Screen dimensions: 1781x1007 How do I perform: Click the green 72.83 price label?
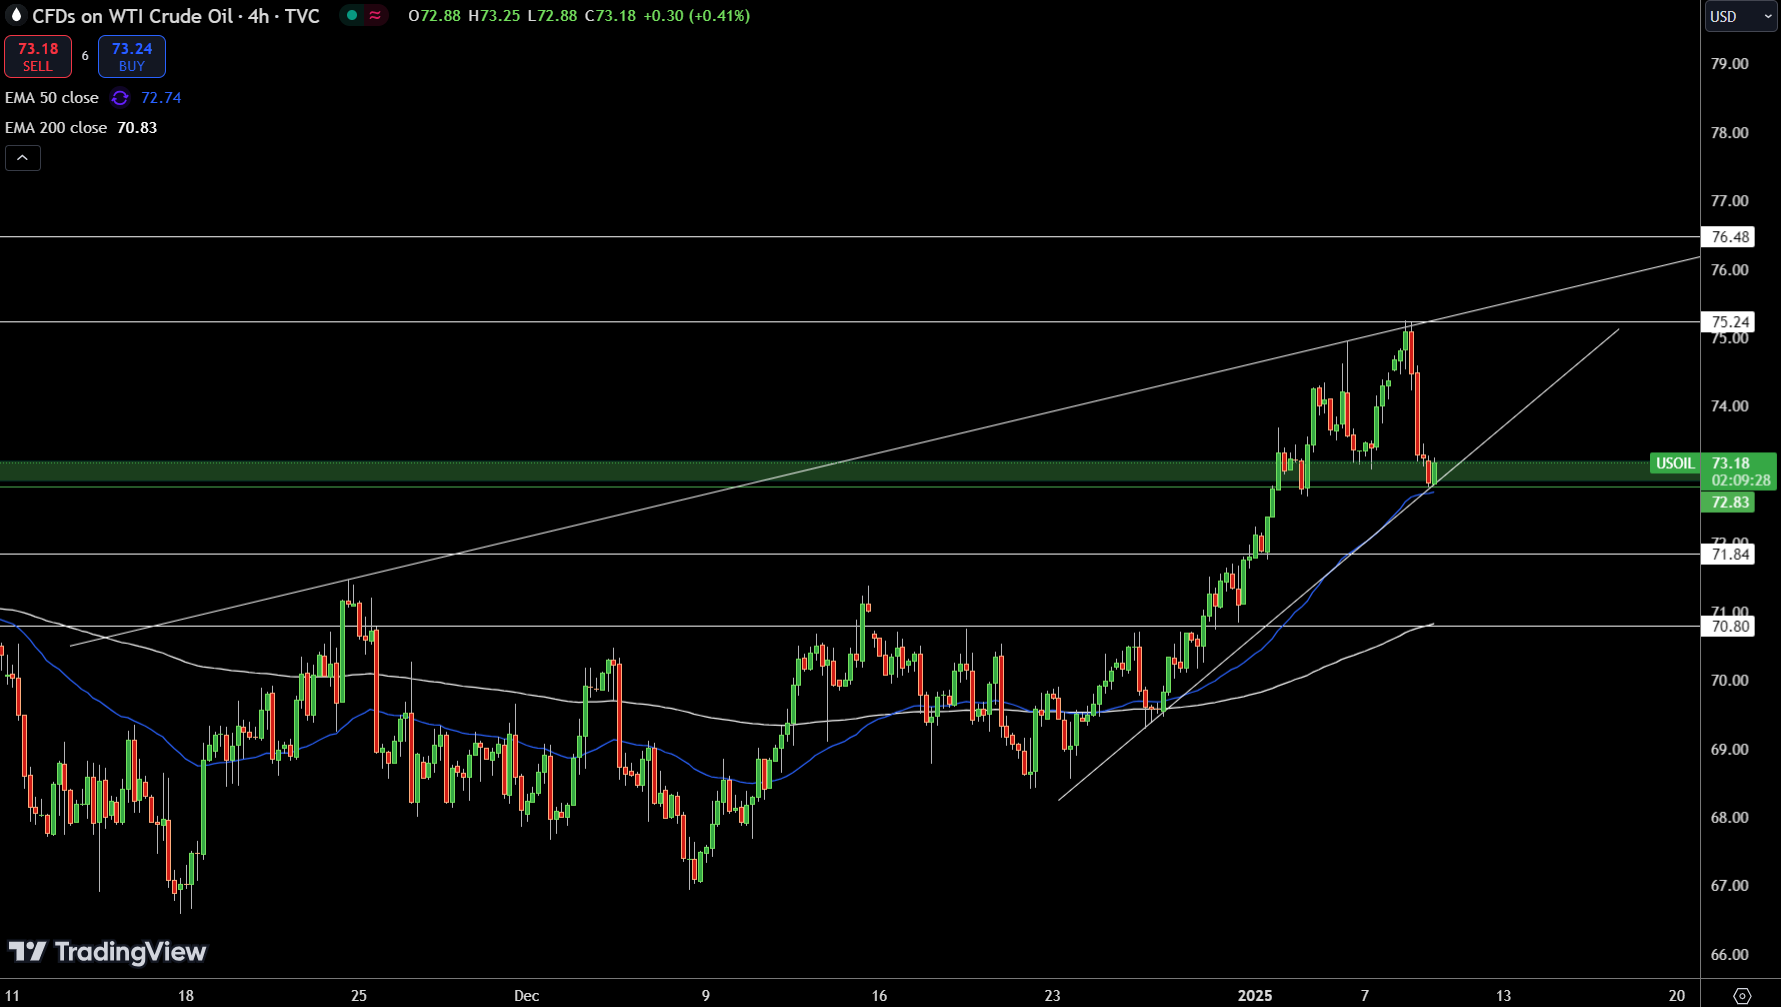click(1730, 502)
